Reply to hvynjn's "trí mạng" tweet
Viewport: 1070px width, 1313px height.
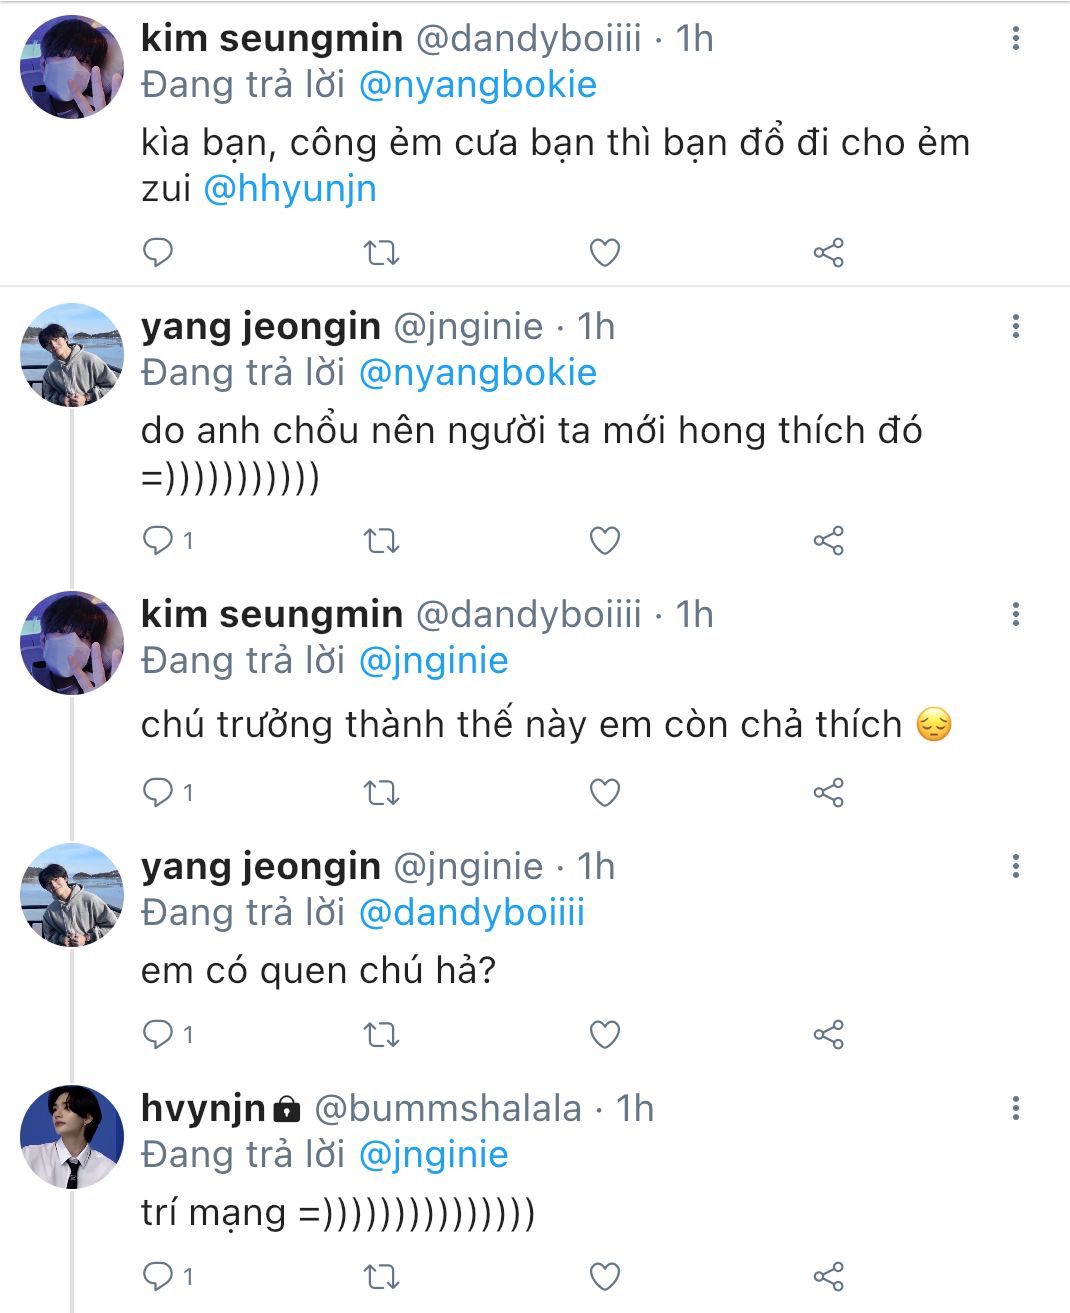pyautogui.click(x=158, y=1277)
